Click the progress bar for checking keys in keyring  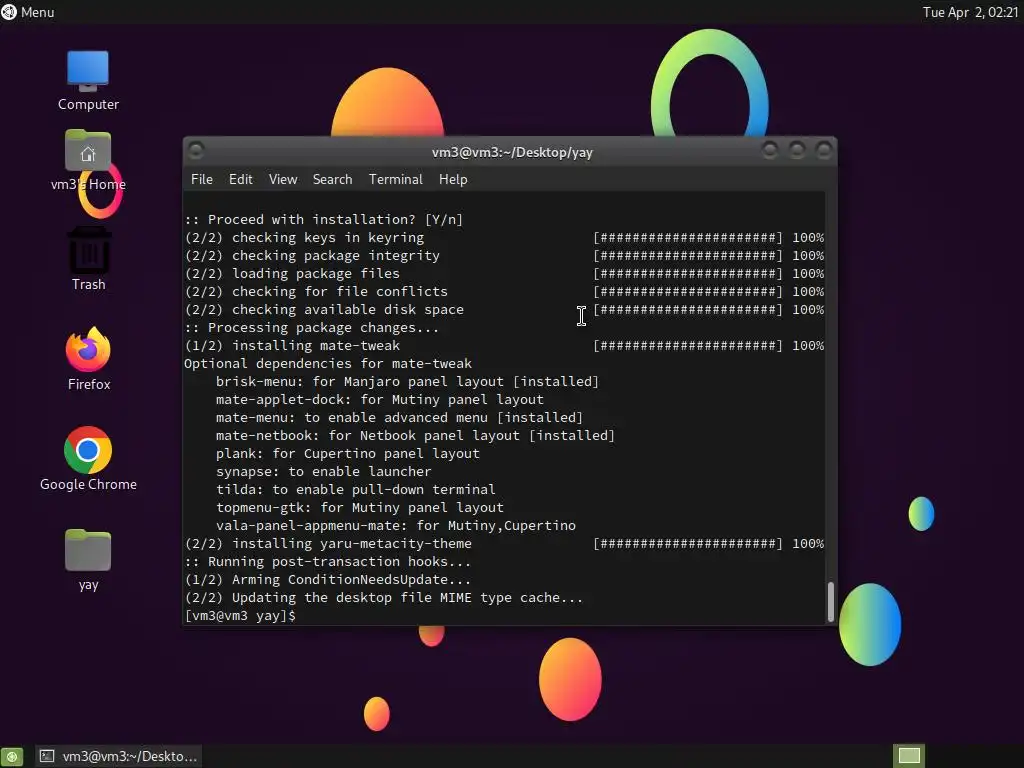(688, 238)
